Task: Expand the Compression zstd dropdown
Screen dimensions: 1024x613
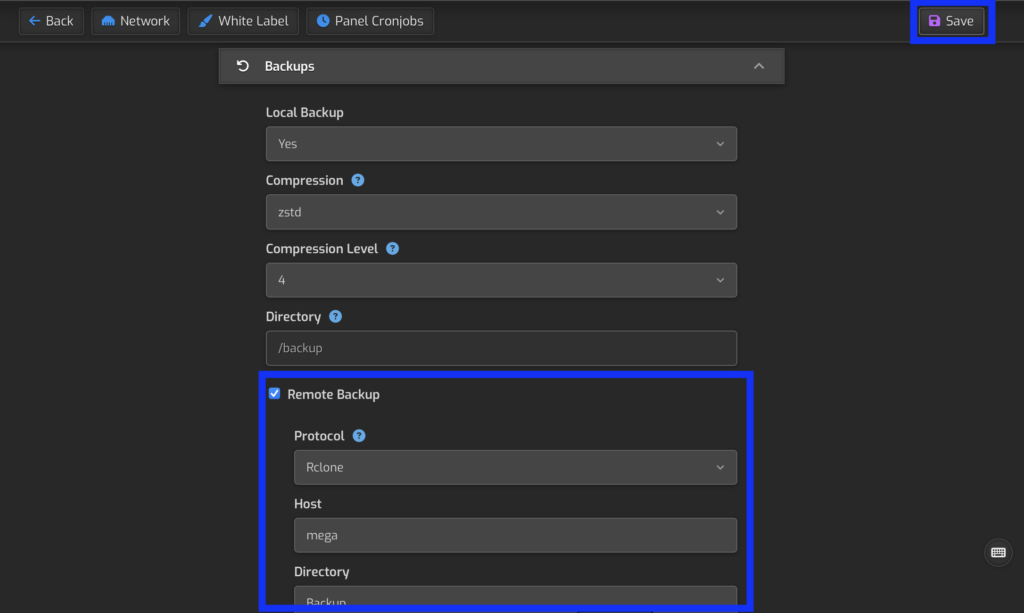Action: point(501,212)
